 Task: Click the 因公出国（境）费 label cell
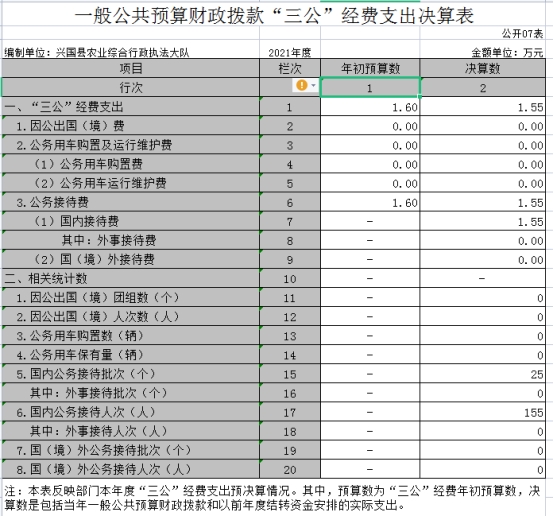(131, 126)
